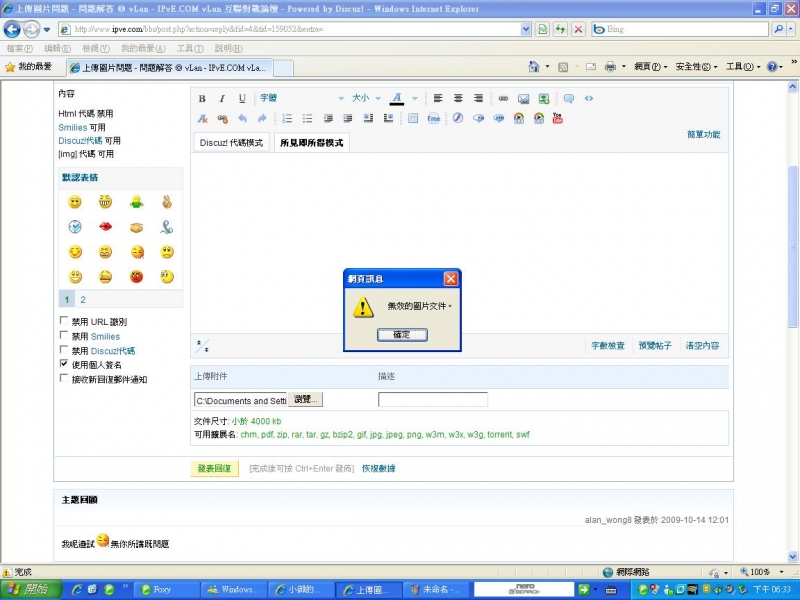This screenshot has height=600, width=800.
Task: Apply italic formatting in the editor
Action: (x=222, y=98)
